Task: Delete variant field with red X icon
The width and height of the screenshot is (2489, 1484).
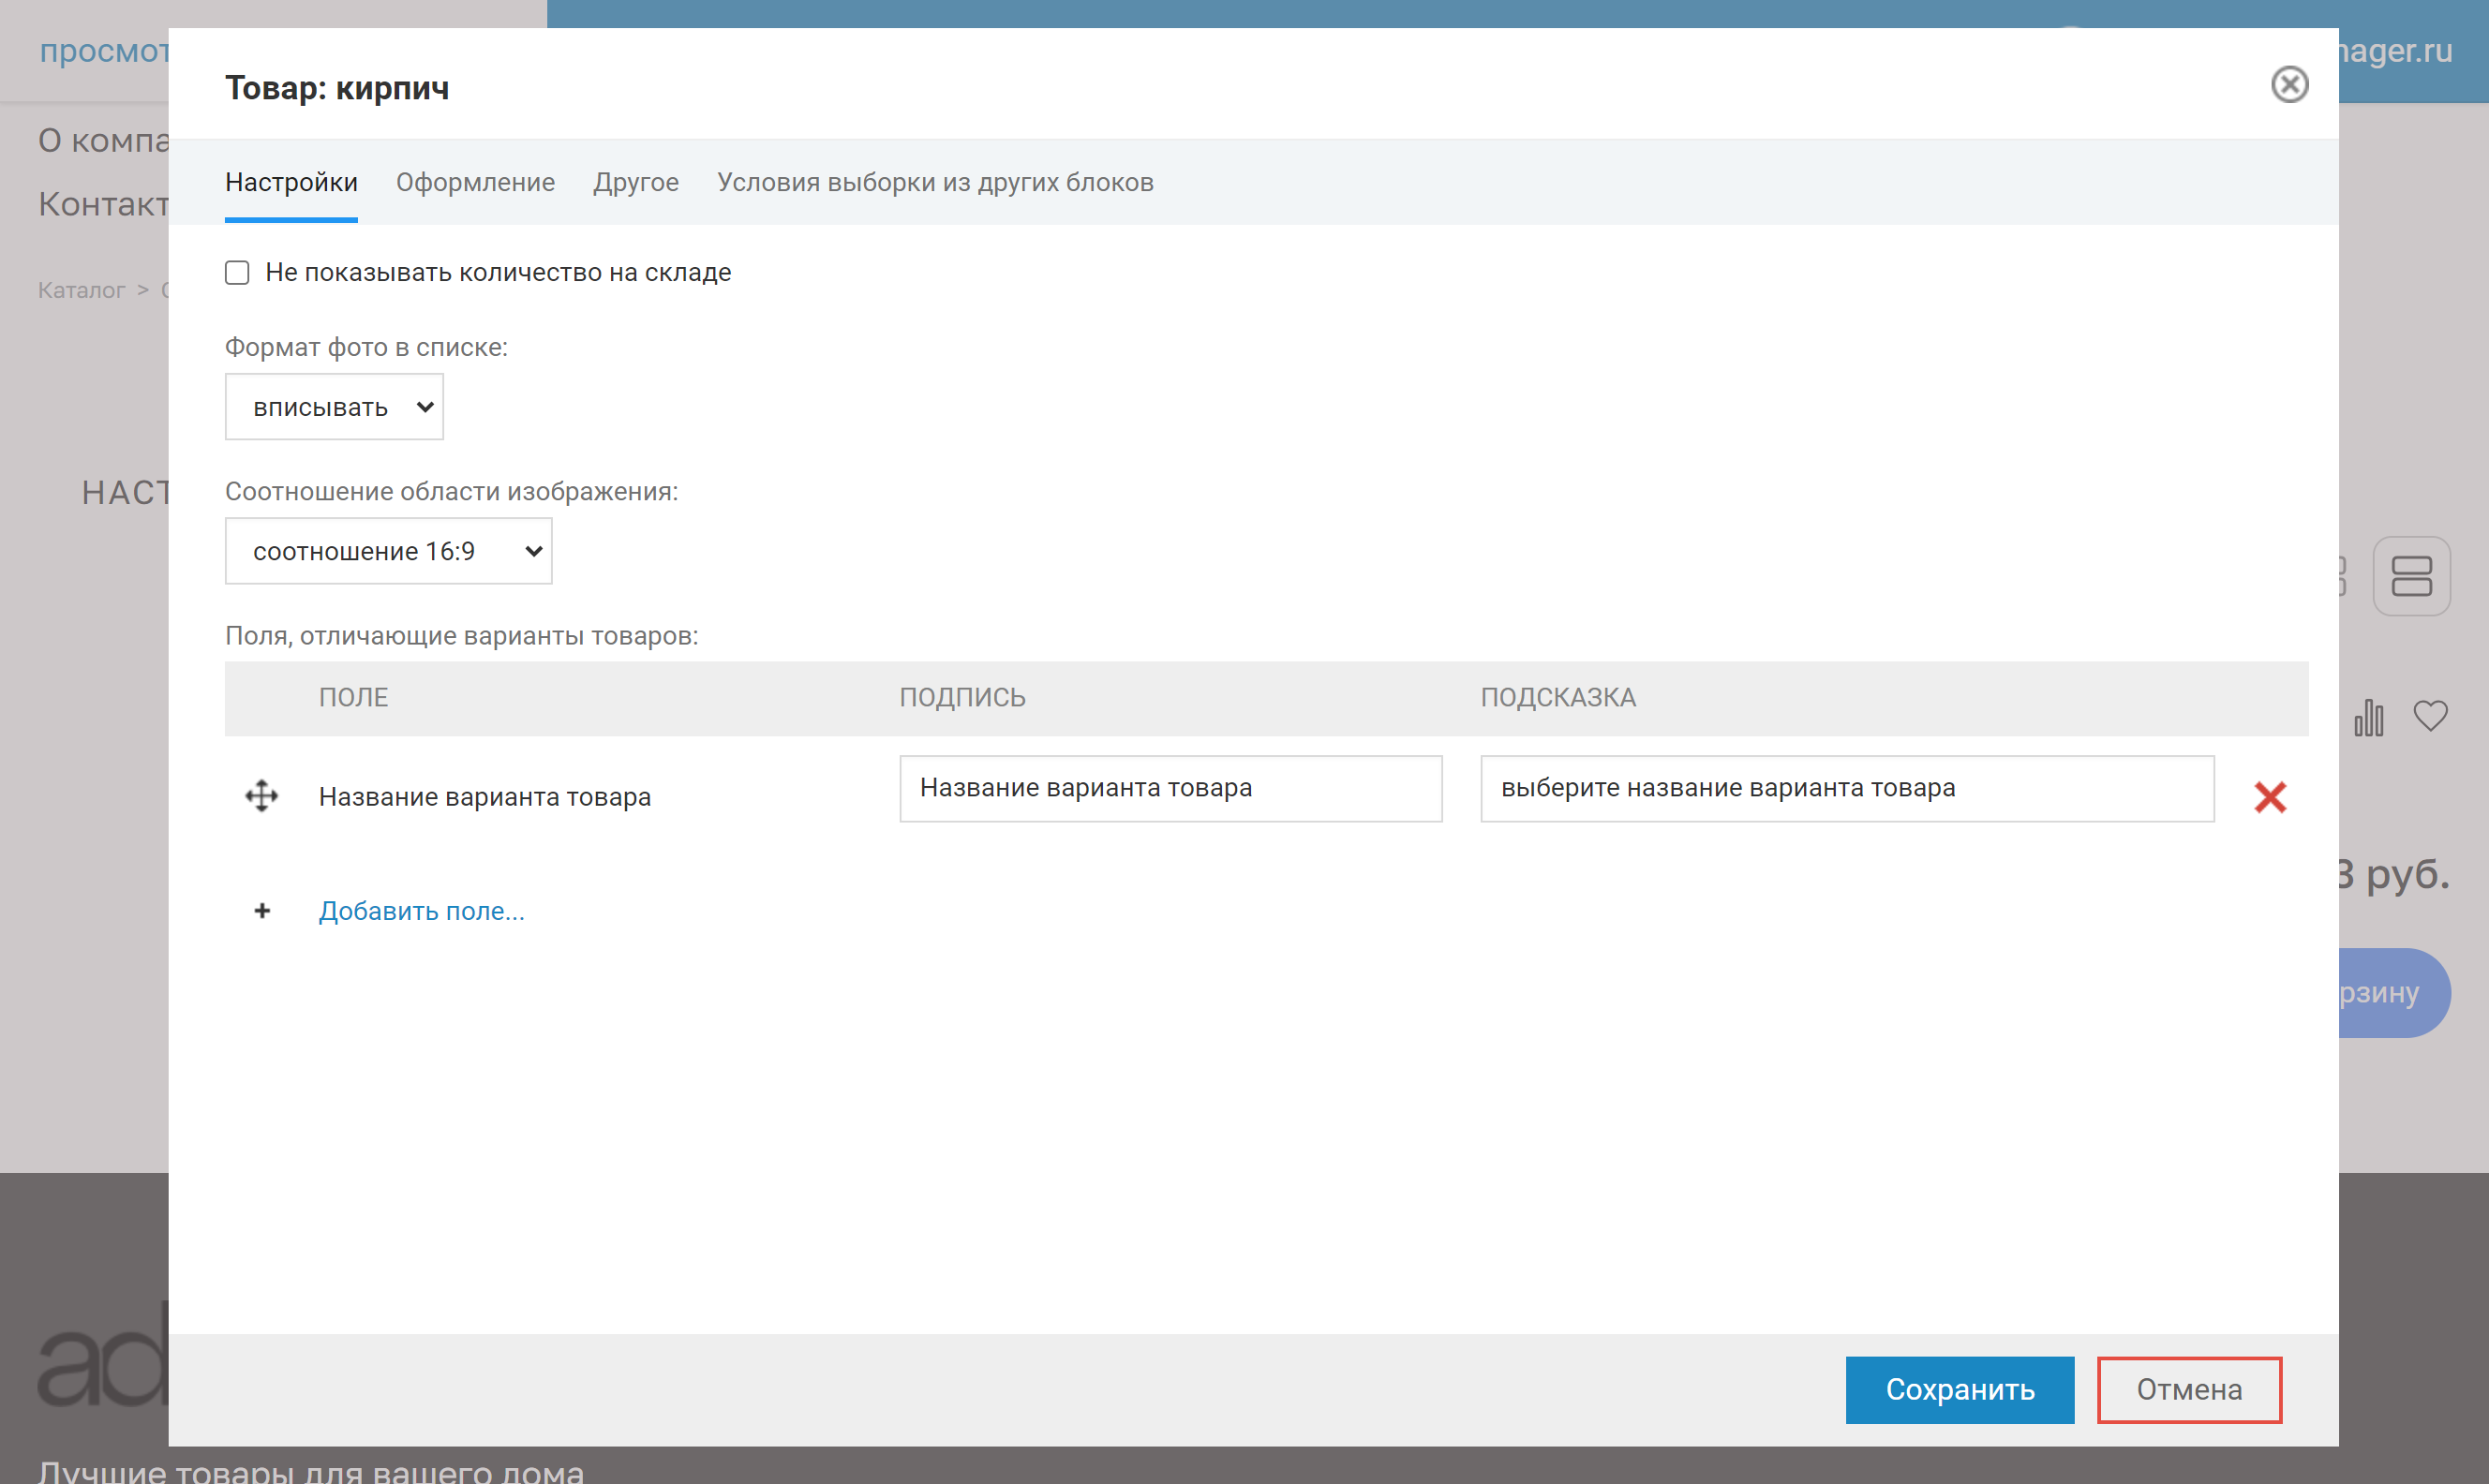Action: pos(2269,797)
